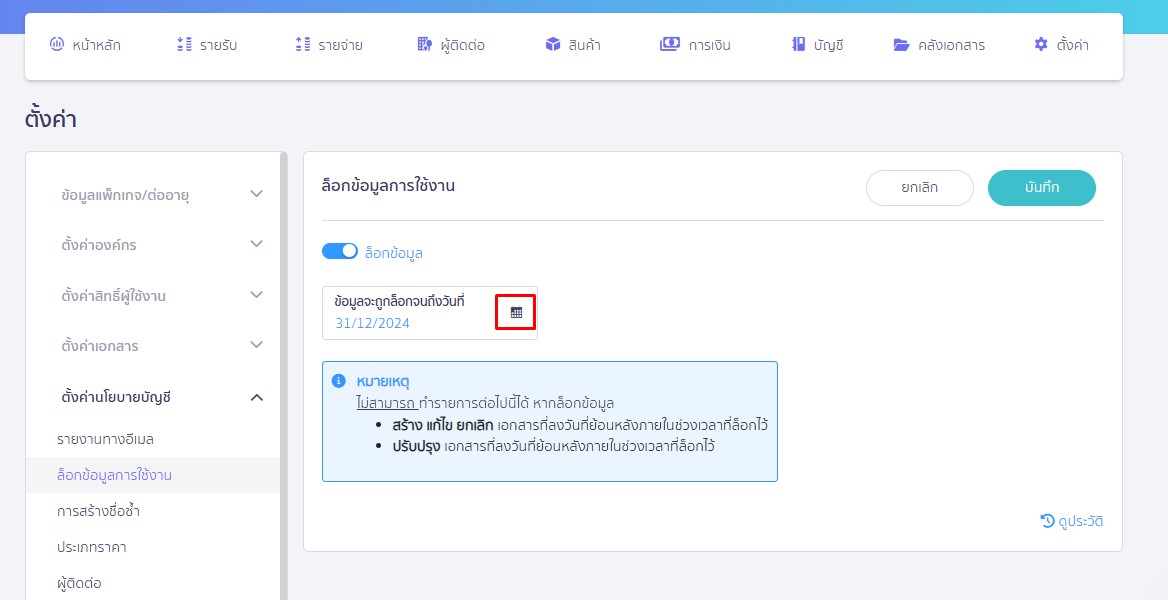The height and width of the screenshot is (600, 1168).
Task: Click the history clock icon beside ดูประวัติ
Action: pos(1047,521)
